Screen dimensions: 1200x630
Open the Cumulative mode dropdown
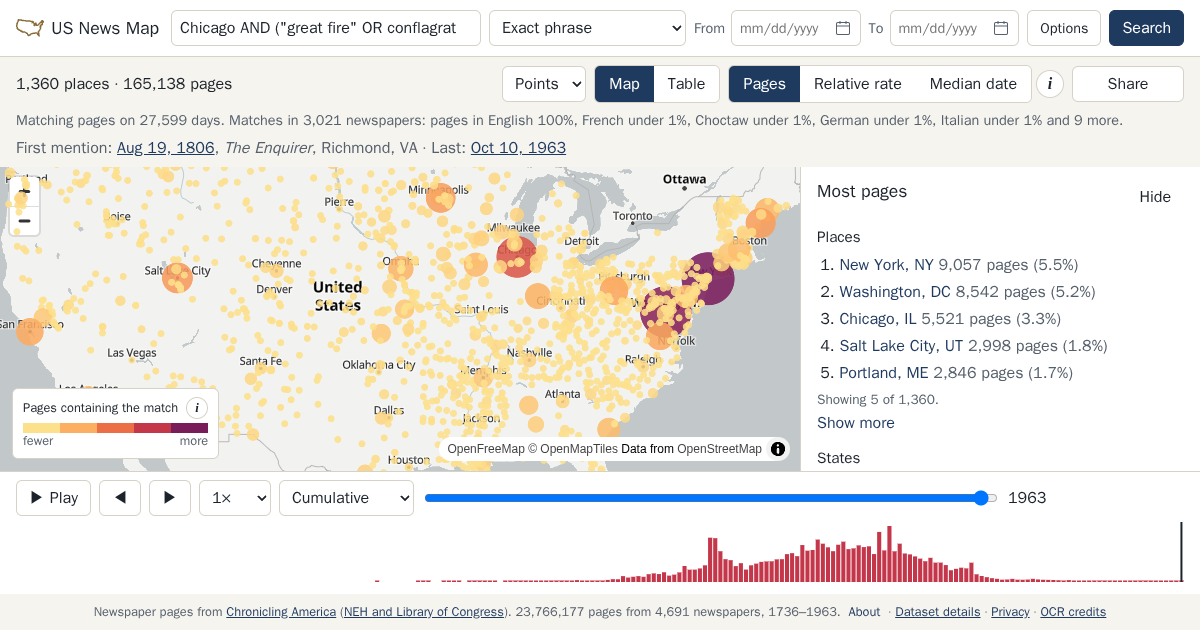[x=346, y=498]
